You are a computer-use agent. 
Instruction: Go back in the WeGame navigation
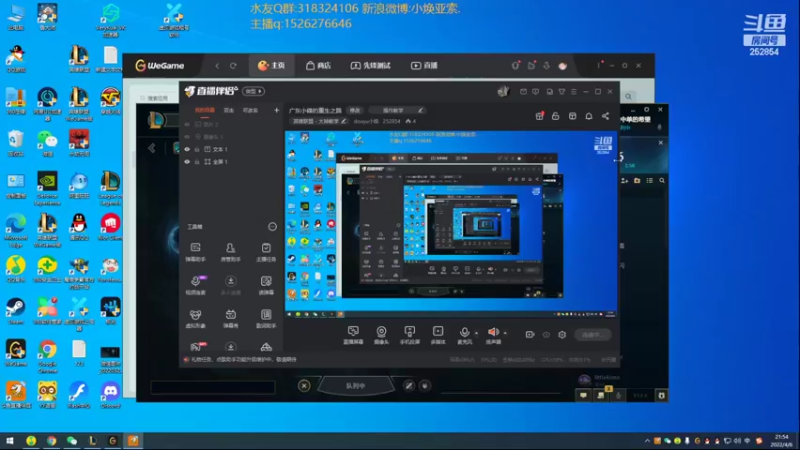click(x=217, y=65)
